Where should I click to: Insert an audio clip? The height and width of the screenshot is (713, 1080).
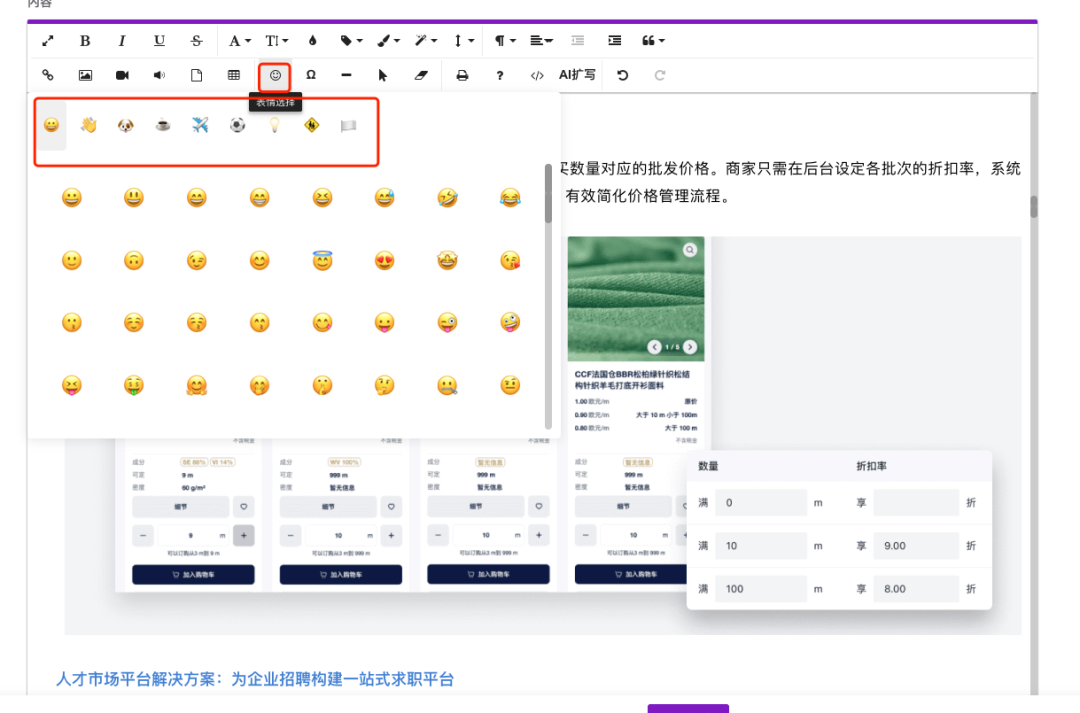point(159,75)
